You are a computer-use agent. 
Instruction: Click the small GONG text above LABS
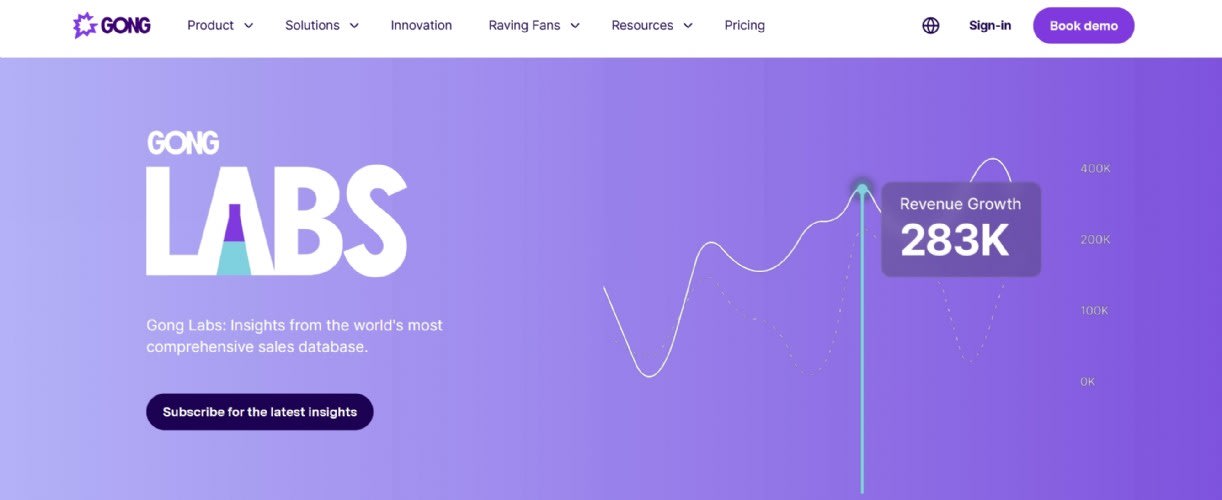183,144
